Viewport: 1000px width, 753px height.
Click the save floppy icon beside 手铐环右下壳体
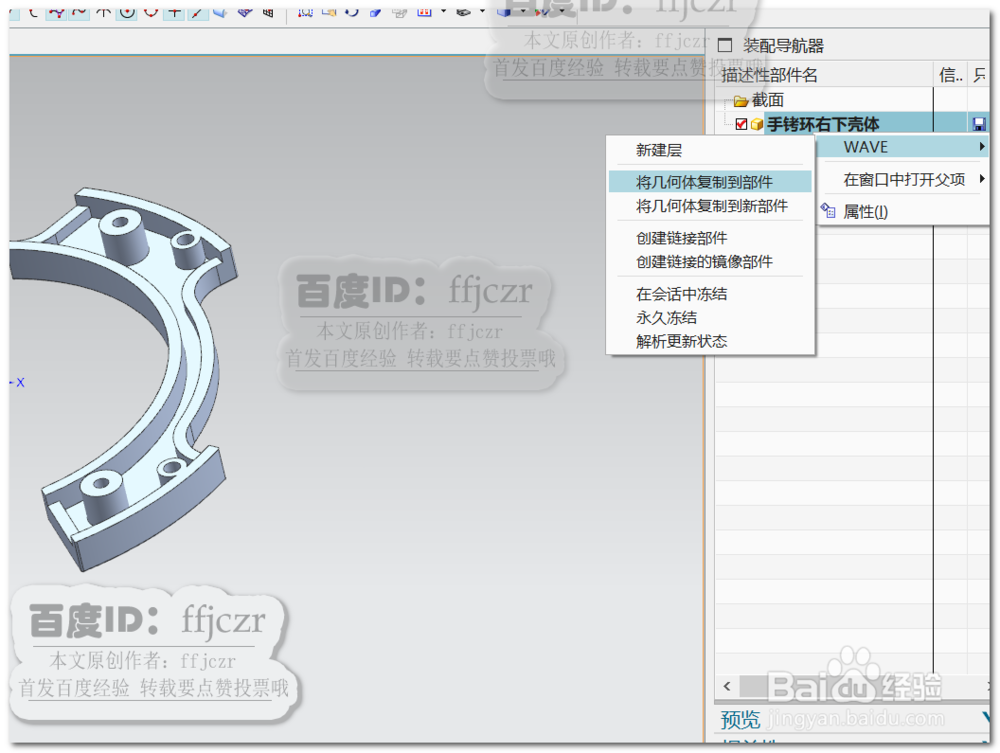tap(980, 124)
